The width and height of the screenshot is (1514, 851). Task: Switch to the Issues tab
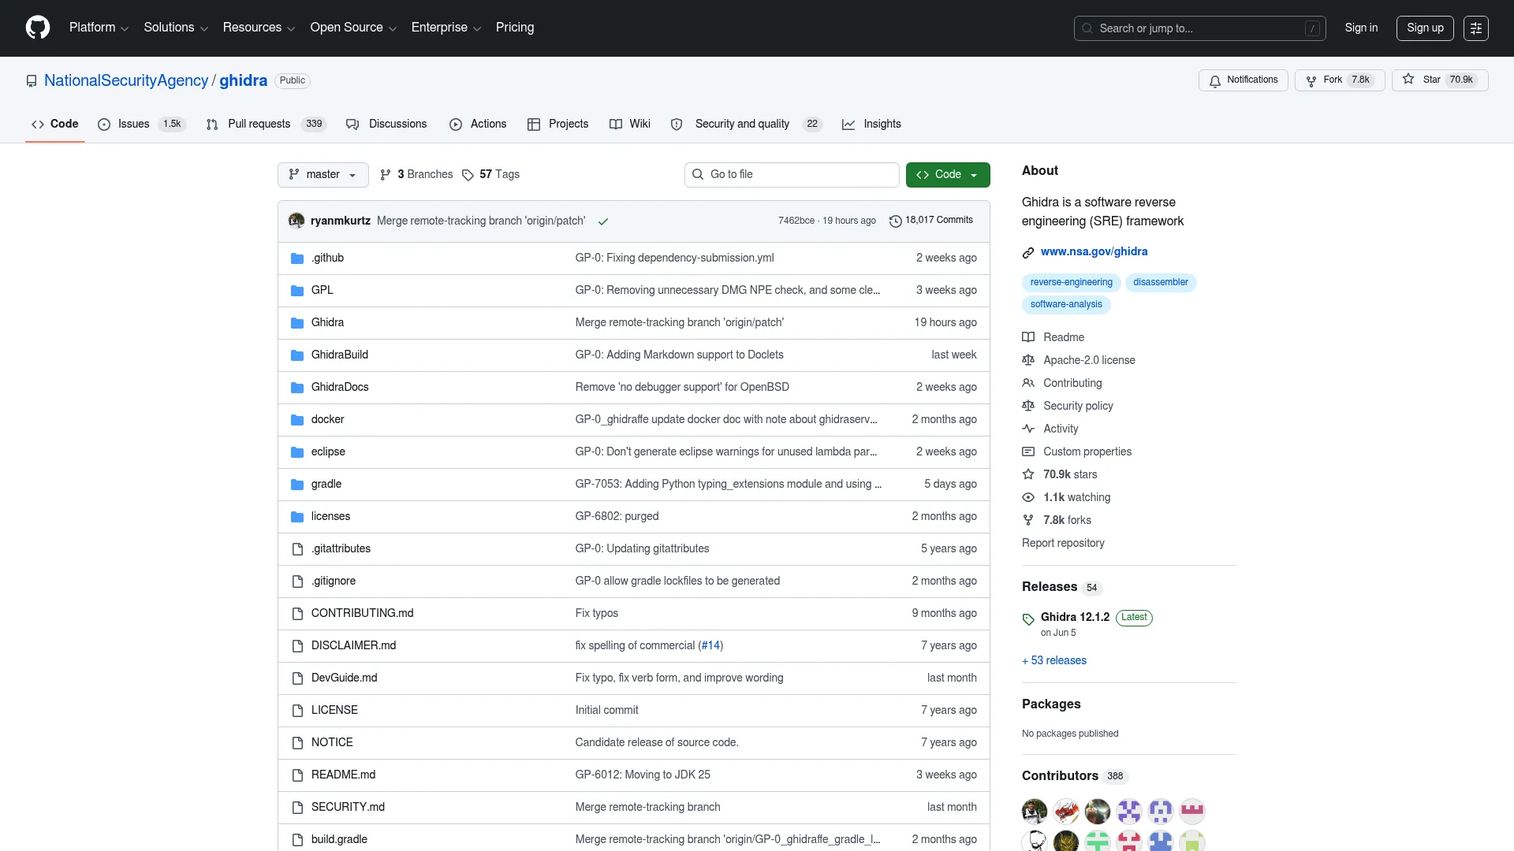pyautogui.click(x=141, y=124)
